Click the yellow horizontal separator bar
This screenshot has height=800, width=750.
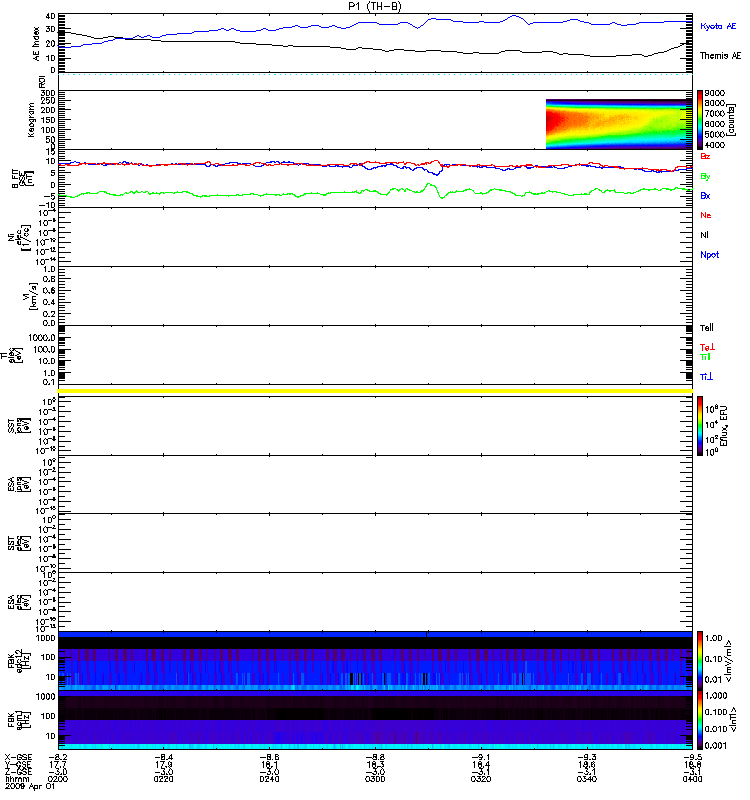[x=375, y=391]
